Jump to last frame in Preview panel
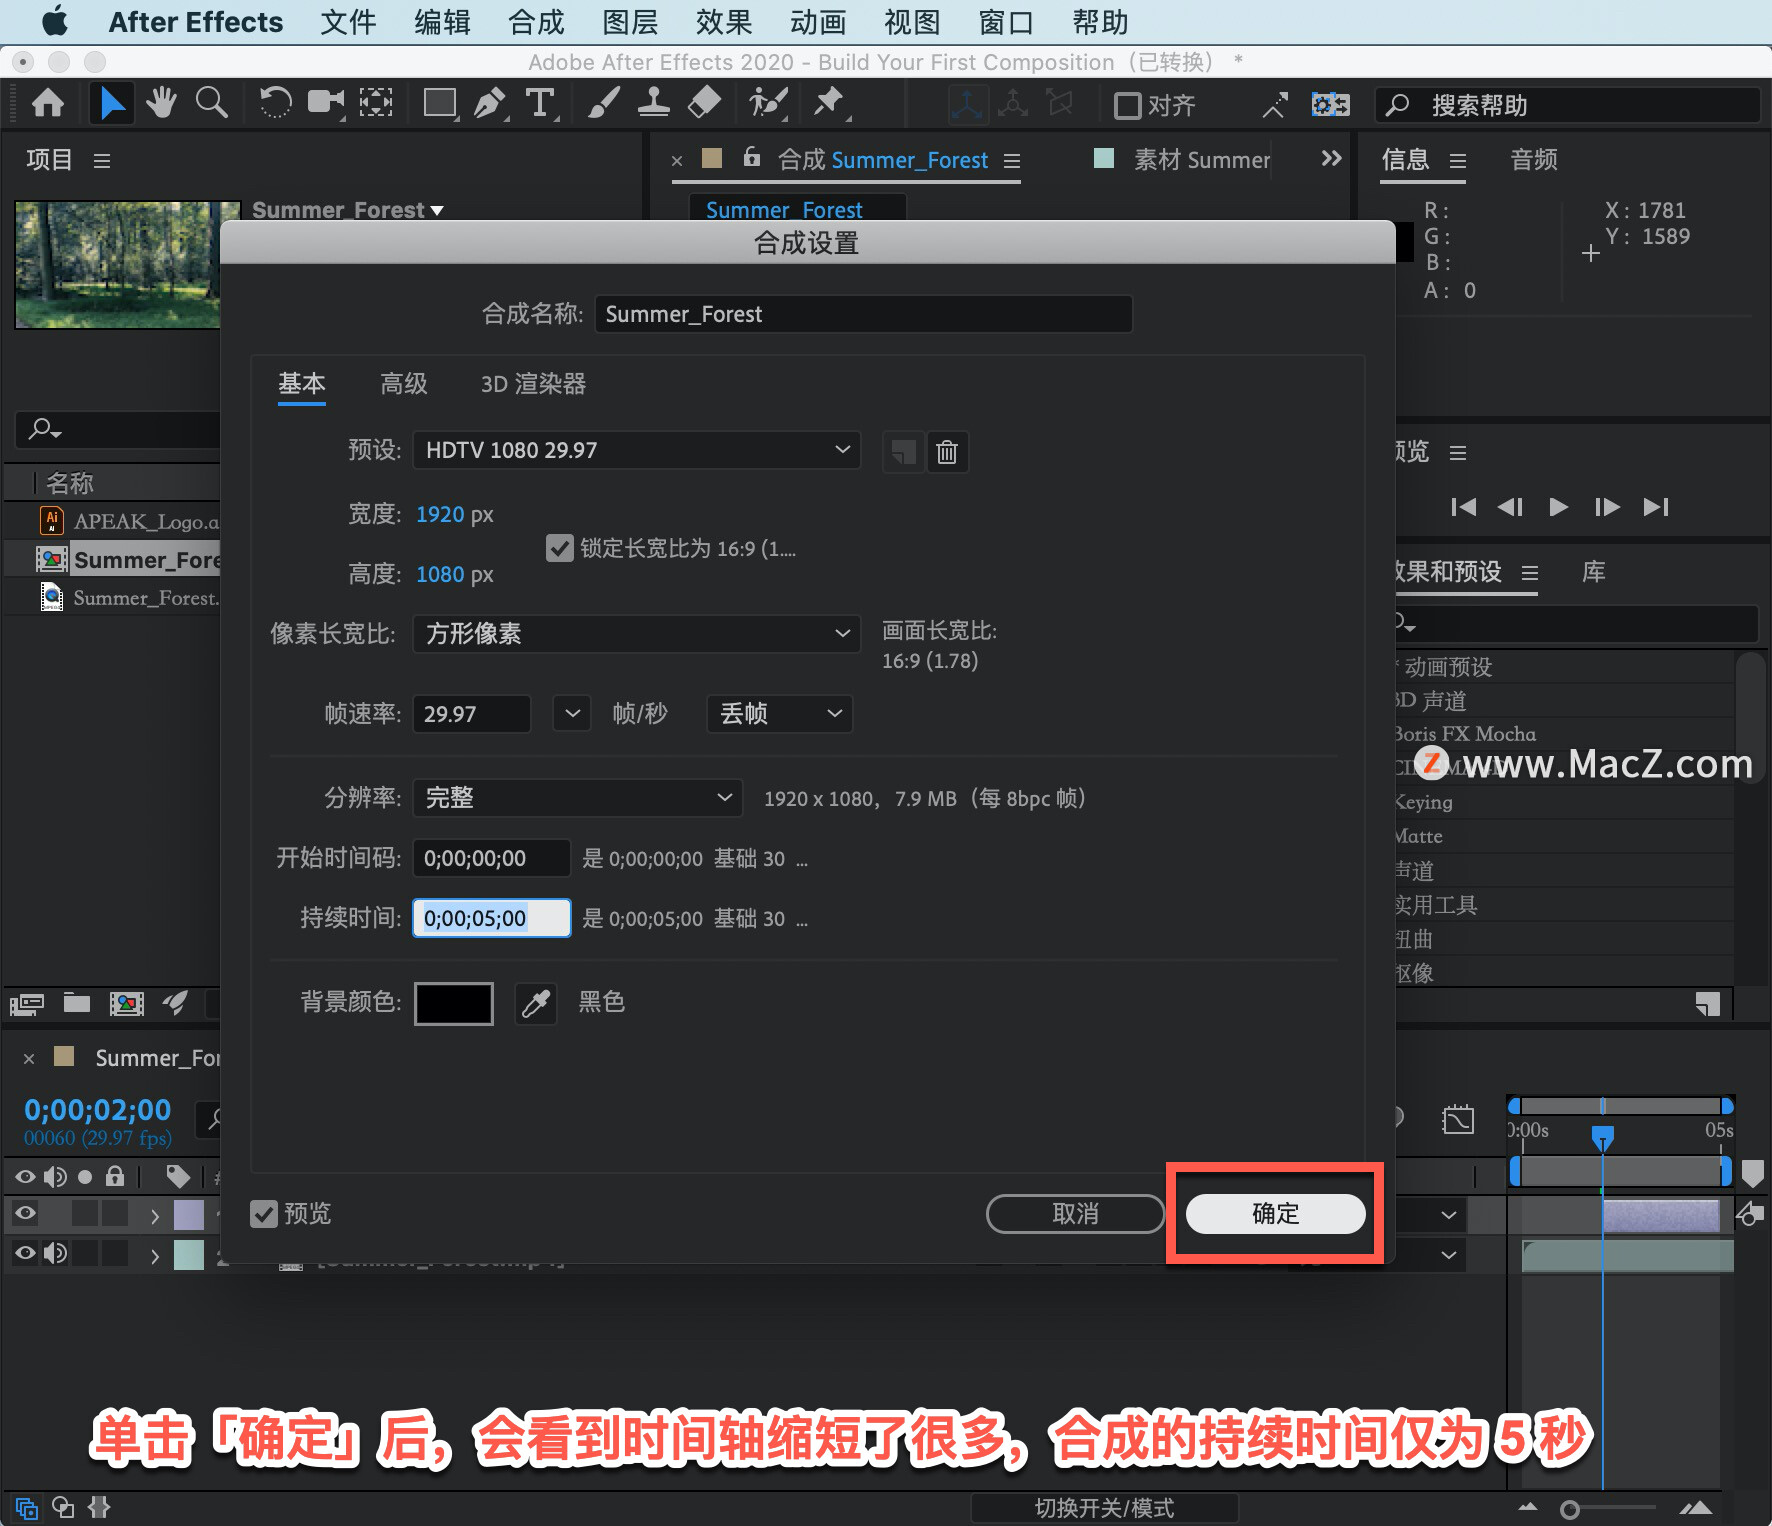 pyautogui.click(x=1656, y=507)
